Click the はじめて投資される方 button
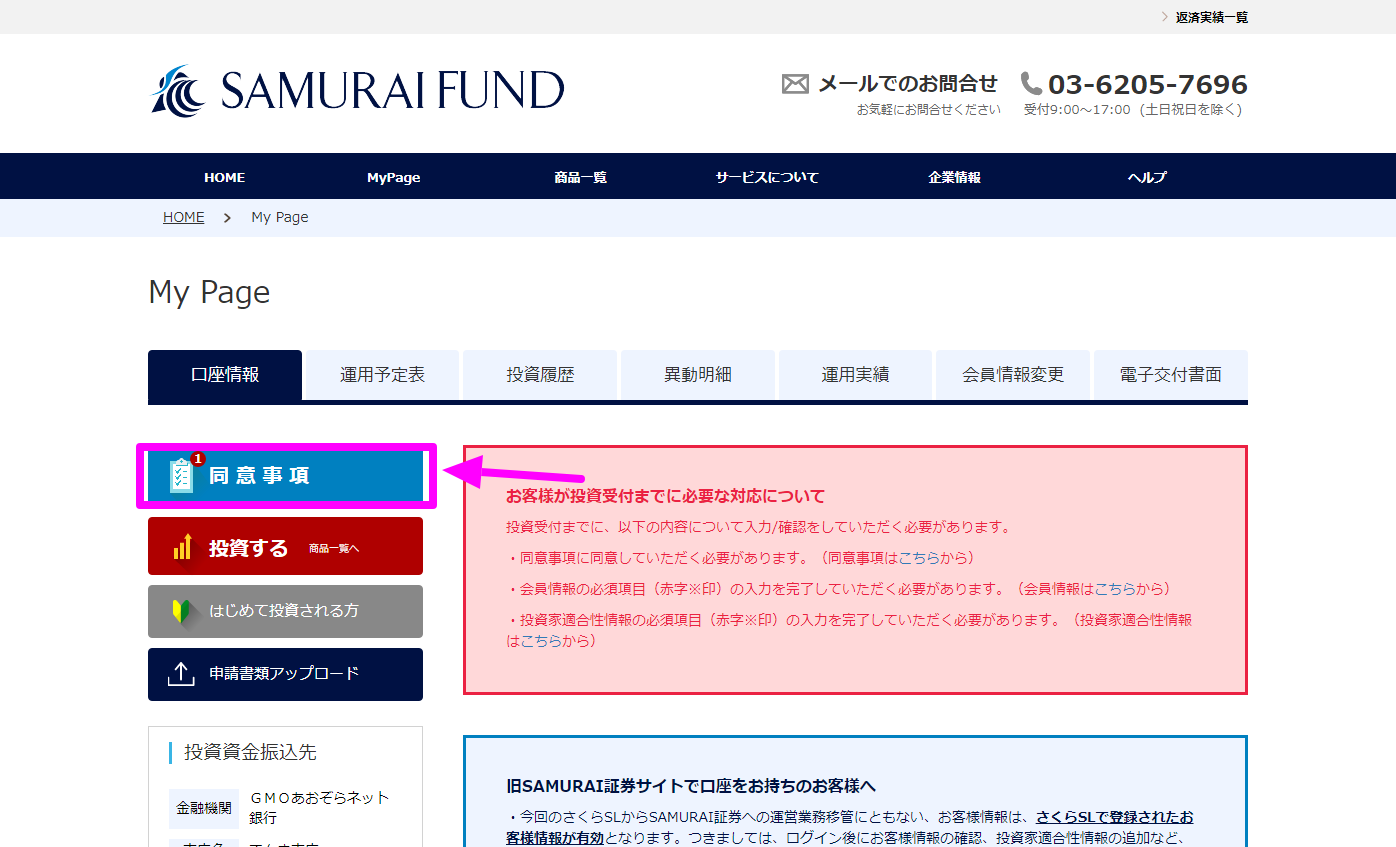 pyautogui.click(x=285, y=611)
